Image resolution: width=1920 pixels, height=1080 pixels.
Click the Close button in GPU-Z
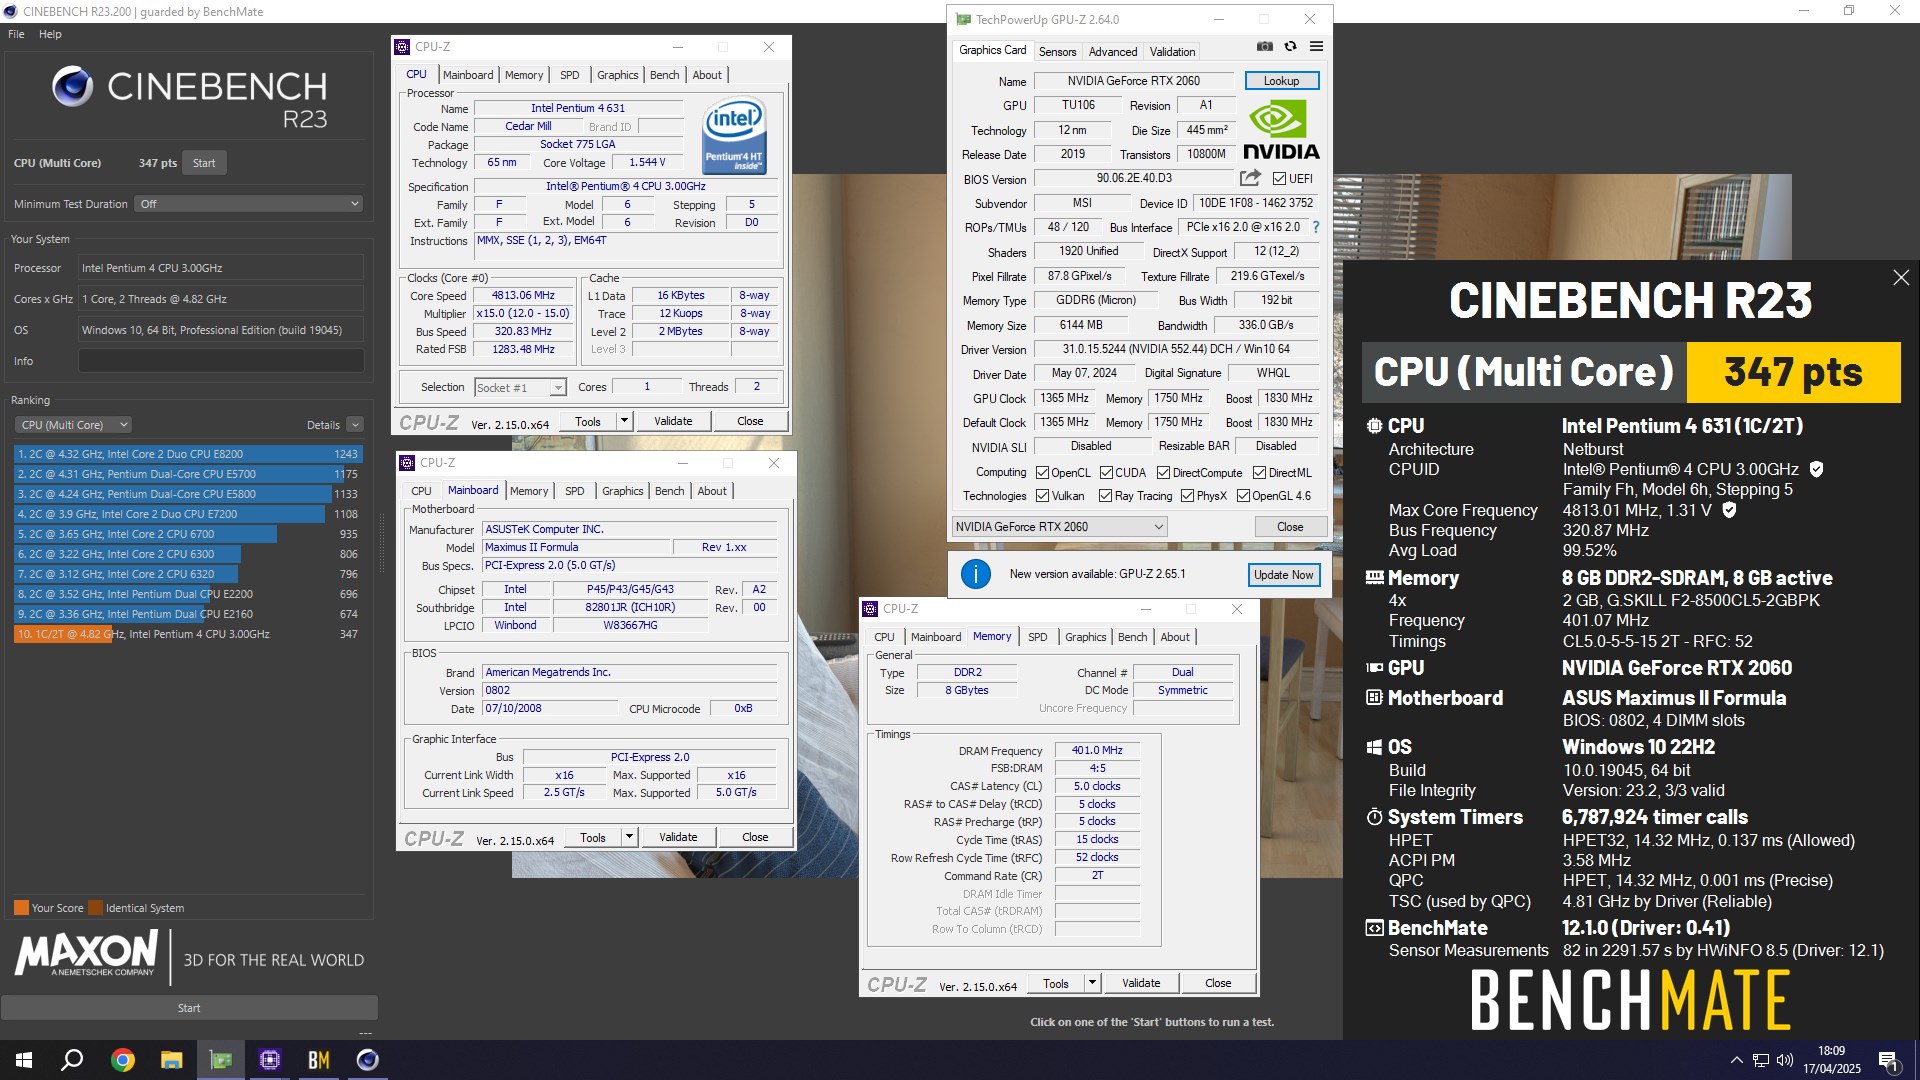click(x=1290, y=527)
